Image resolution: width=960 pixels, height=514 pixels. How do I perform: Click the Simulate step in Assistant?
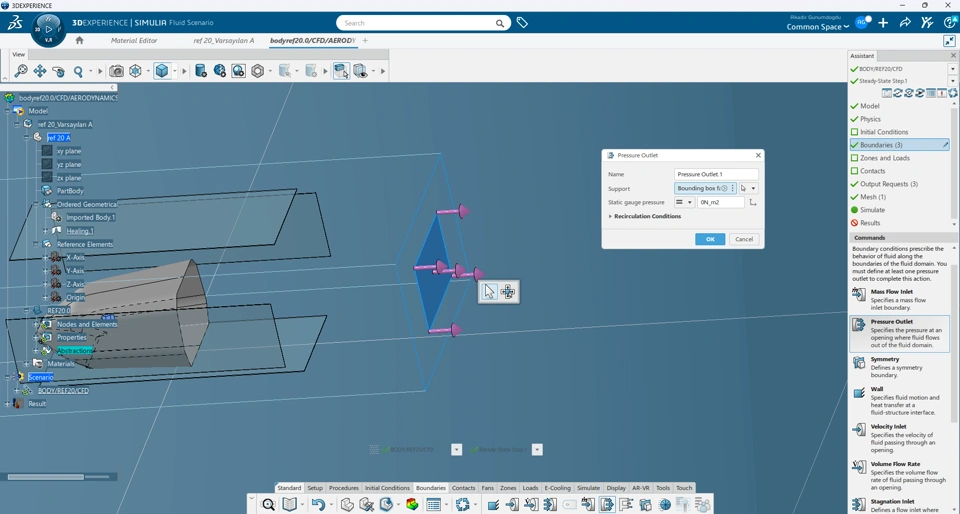[872, 210]
